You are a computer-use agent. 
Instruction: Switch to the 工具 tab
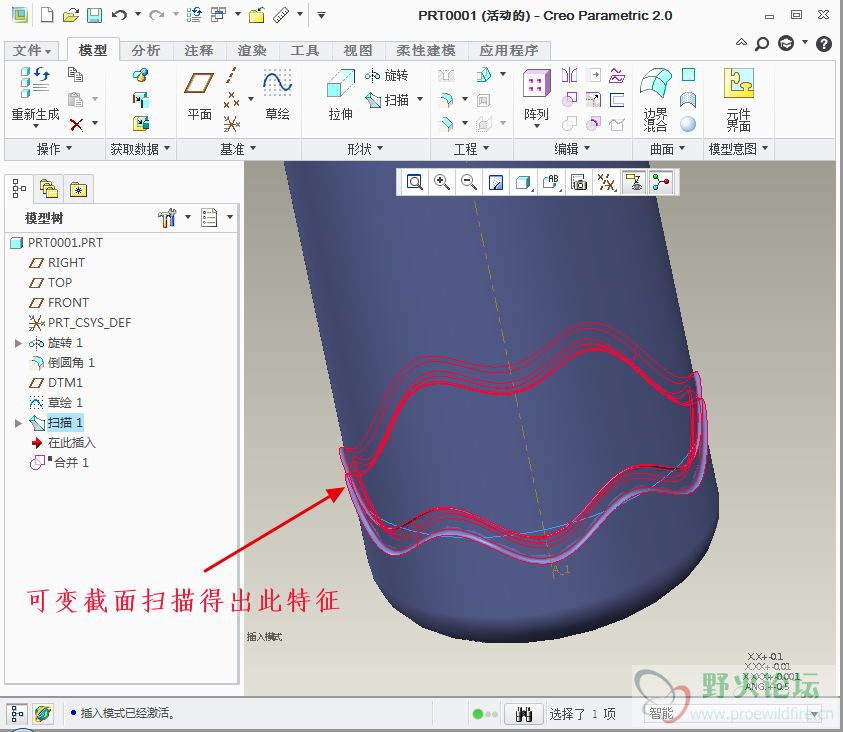305,51
